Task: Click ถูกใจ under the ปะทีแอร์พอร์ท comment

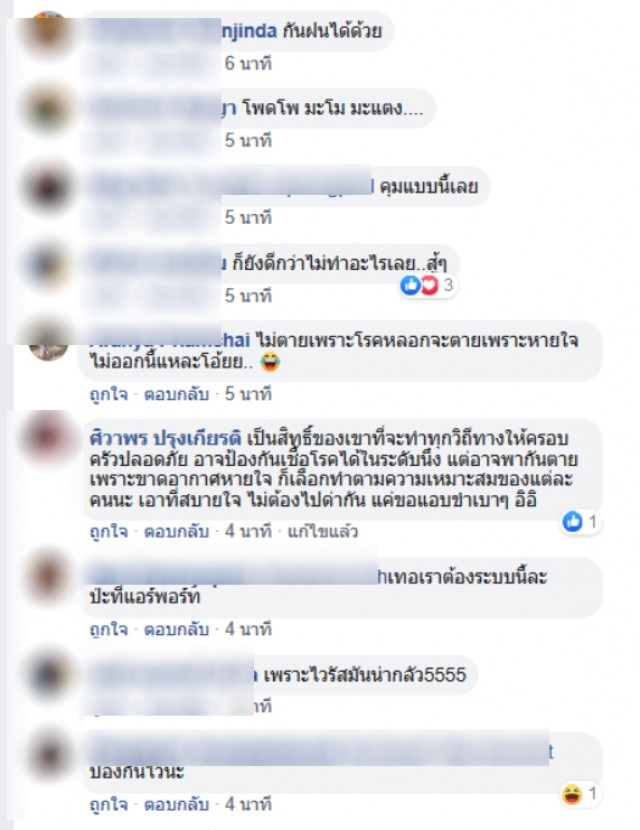Action: point(109,629)
